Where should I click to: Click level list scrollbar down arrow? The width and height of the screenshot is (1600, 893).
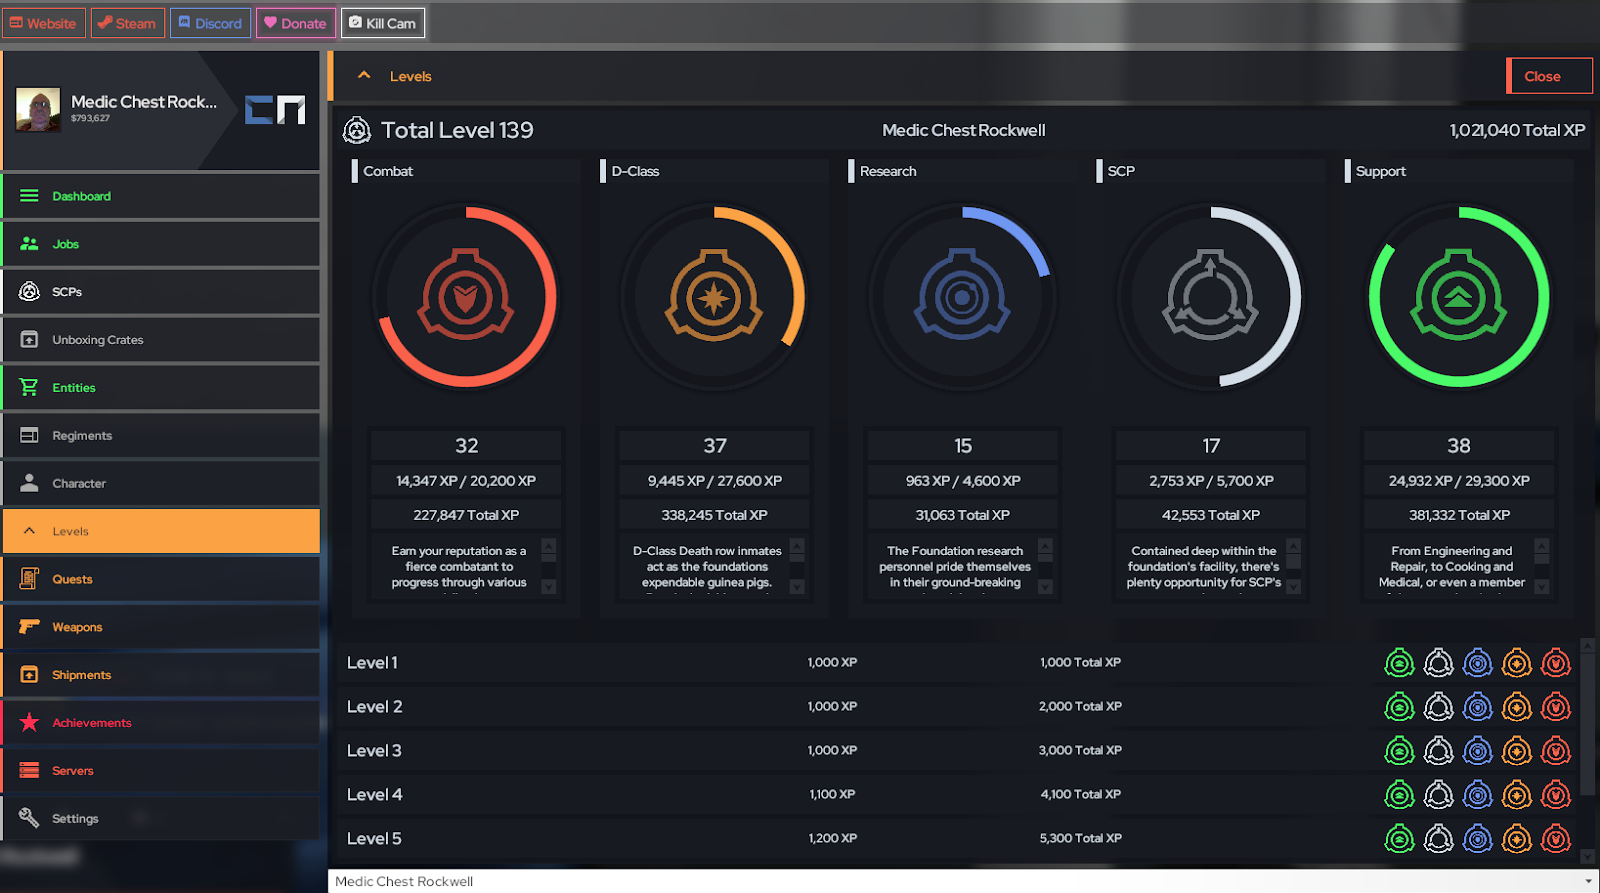1587,856
